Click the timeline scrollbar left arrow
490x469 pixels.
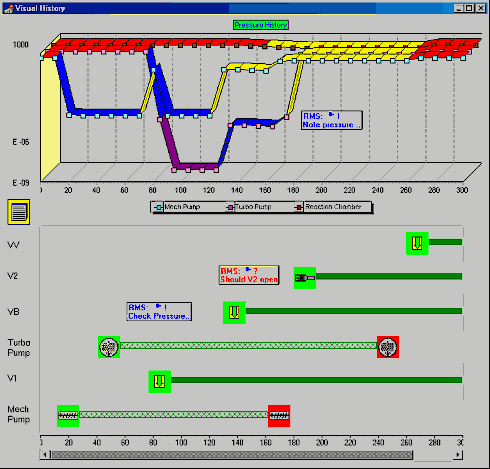[45, 454]
